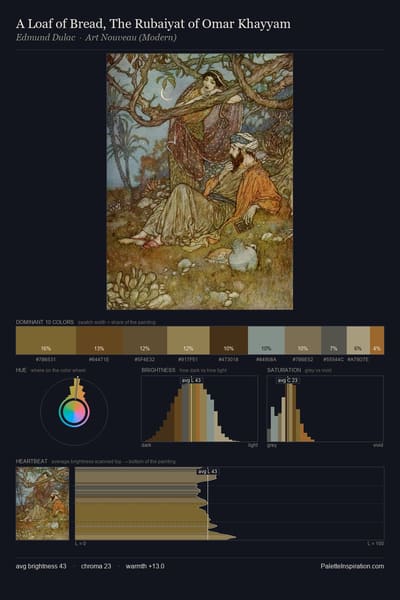
Task: Click the title 'A Loaf of Bread, The Rubaiyat of Omar Khayyam'
Action: pyautogui.click(x=153, y=24)
